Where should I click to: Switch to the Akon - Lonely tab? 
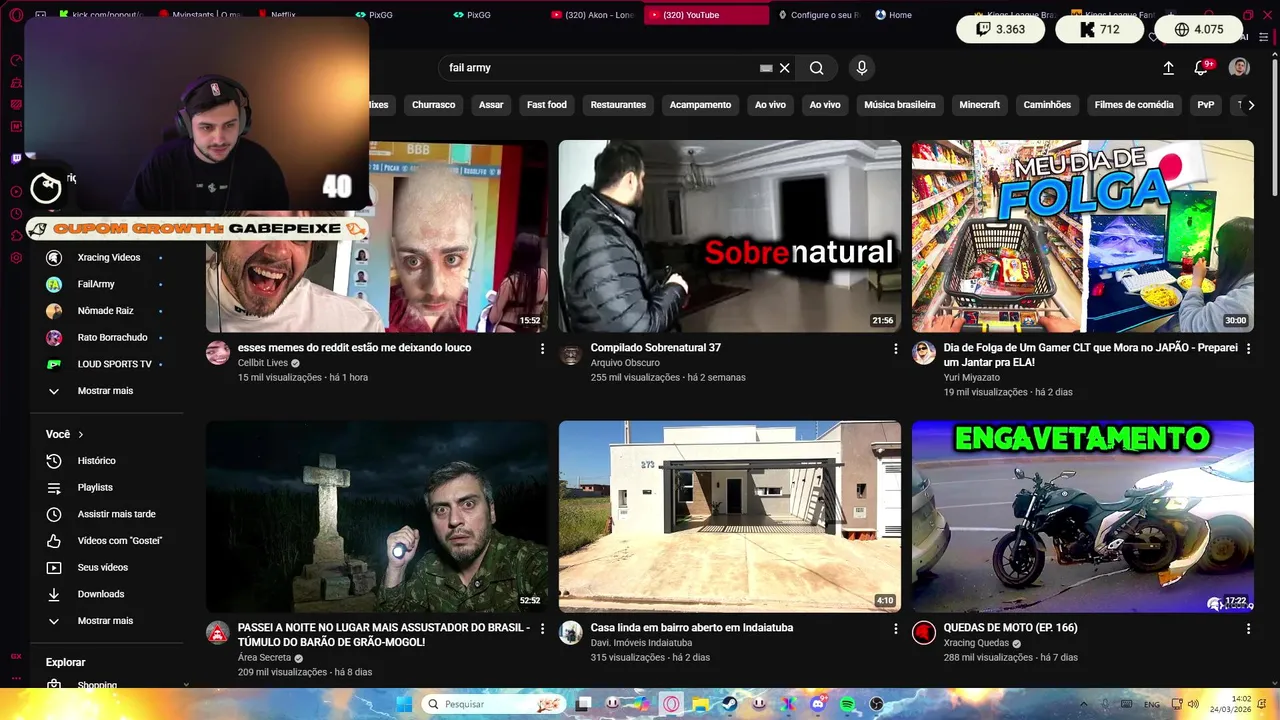coord(594,15)
